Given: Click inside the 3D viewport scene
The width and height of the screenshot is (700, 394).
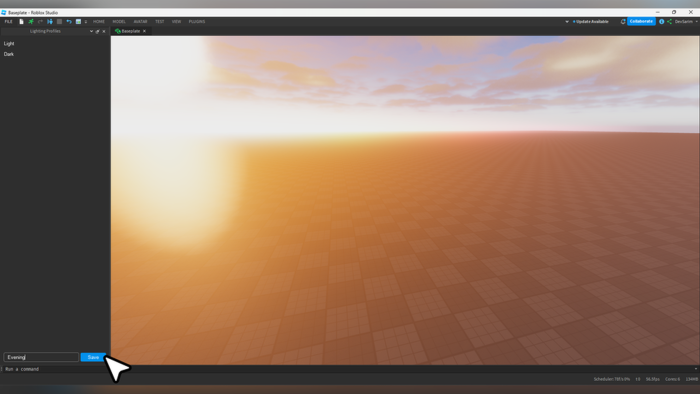Looking at the screenshot, I should click(405, 200).
